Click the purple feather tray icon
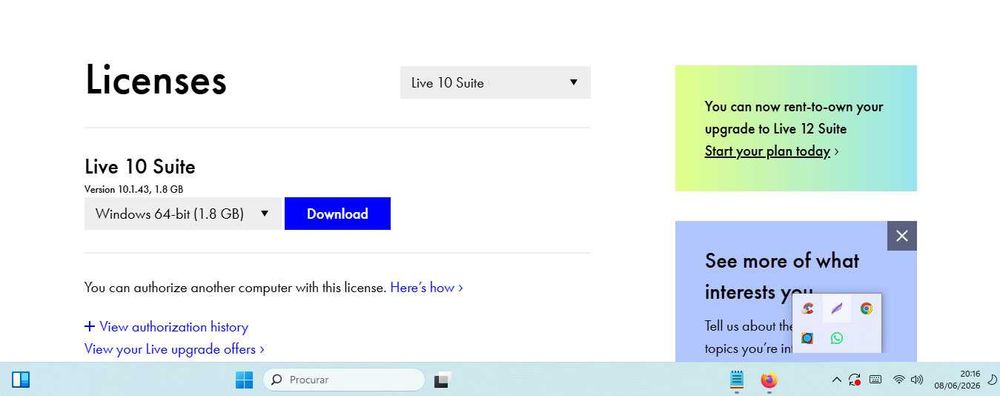Viewport: 1000px width, 396px height. [x=837, y=309]
